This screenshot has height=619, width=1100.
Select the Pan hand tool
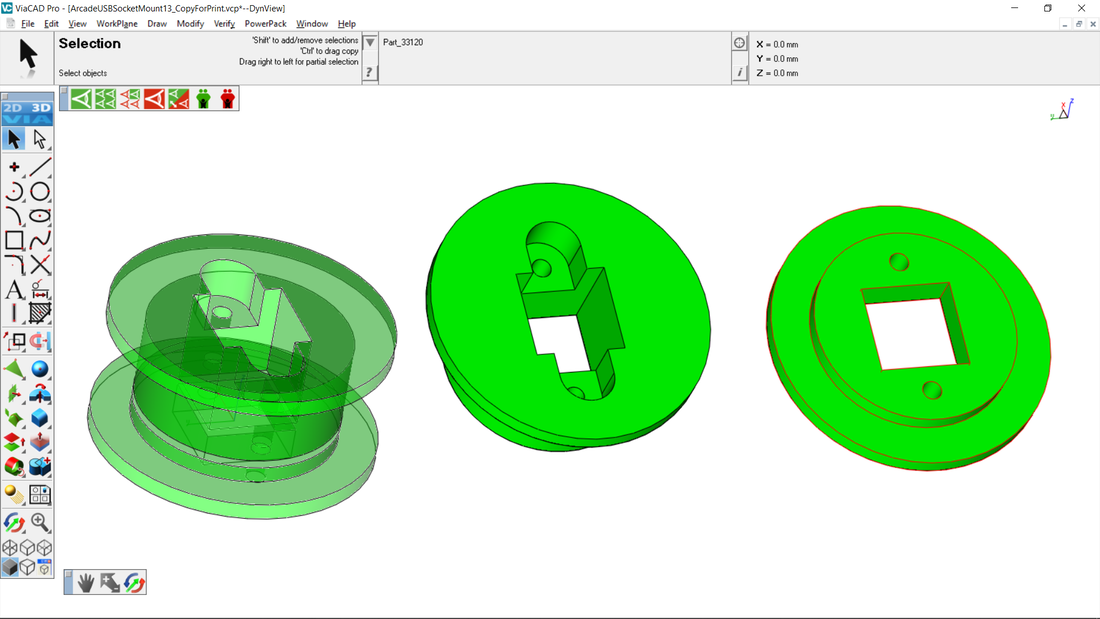tap(86, 583)
